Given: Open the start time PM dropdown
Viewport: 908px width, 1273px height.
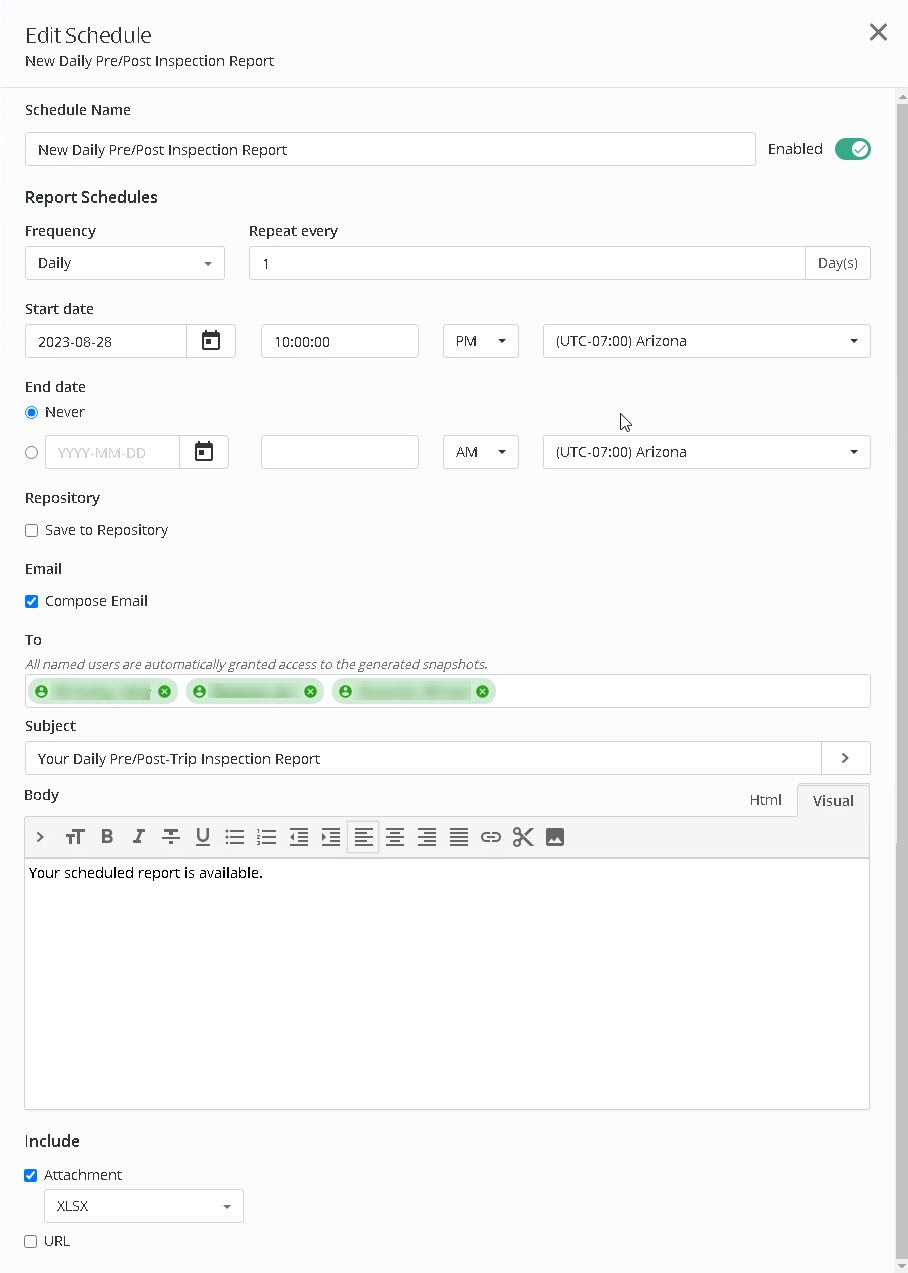Looking at the screenshot, I should tap(480, 341).
